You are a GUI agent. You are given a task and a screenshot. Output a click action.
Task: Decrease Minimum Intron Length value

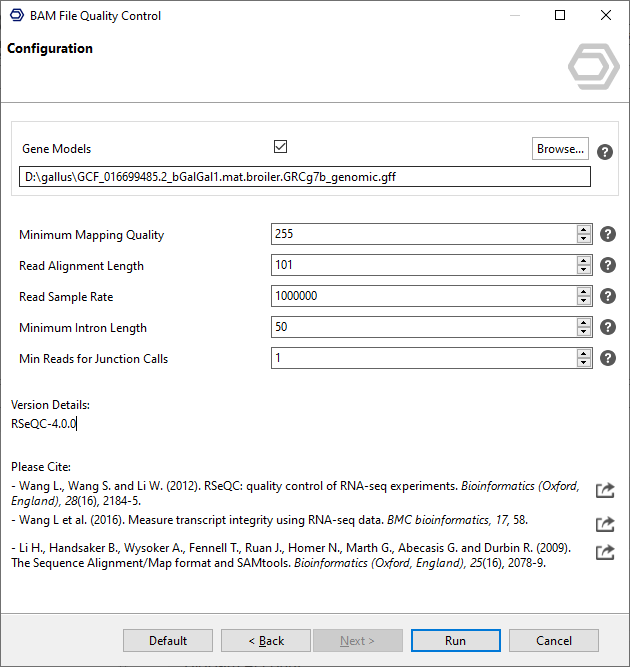(x=584, y=332)
